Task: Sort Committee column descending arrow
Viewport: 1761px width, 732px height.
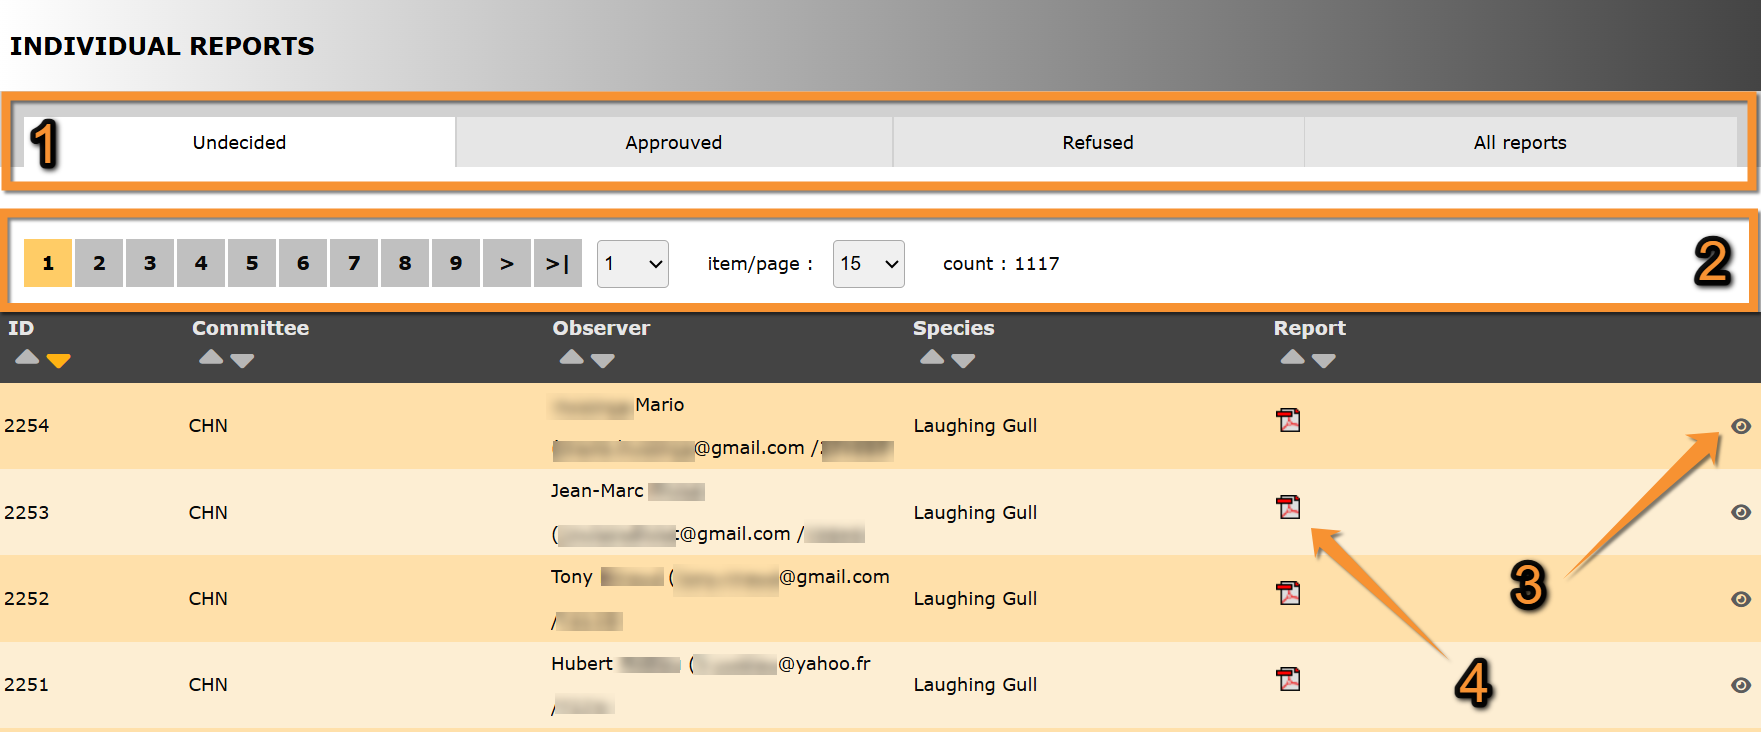Action: pyautogui.click(x=243, y=361)
